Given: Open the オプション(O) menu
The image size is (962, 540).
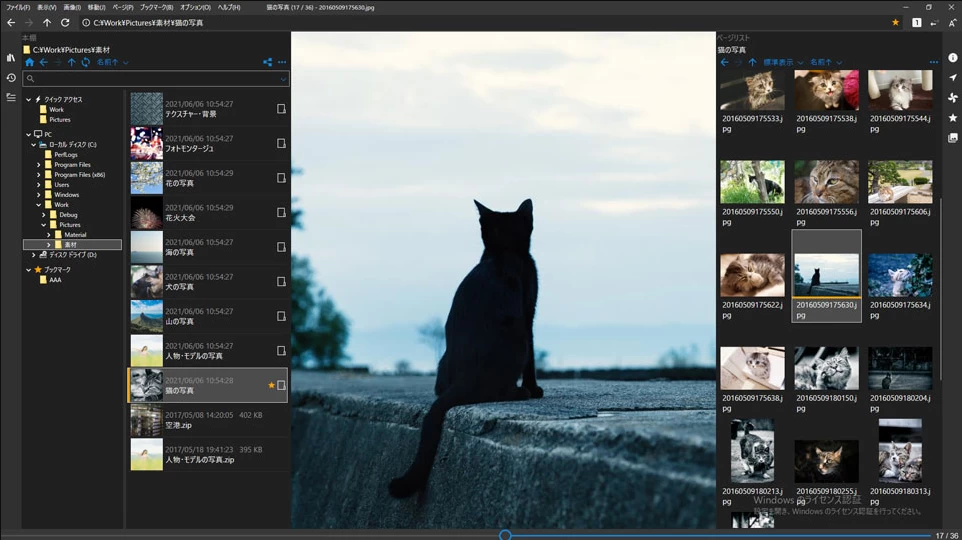Looking at the screenshot, I should [195, 7].
